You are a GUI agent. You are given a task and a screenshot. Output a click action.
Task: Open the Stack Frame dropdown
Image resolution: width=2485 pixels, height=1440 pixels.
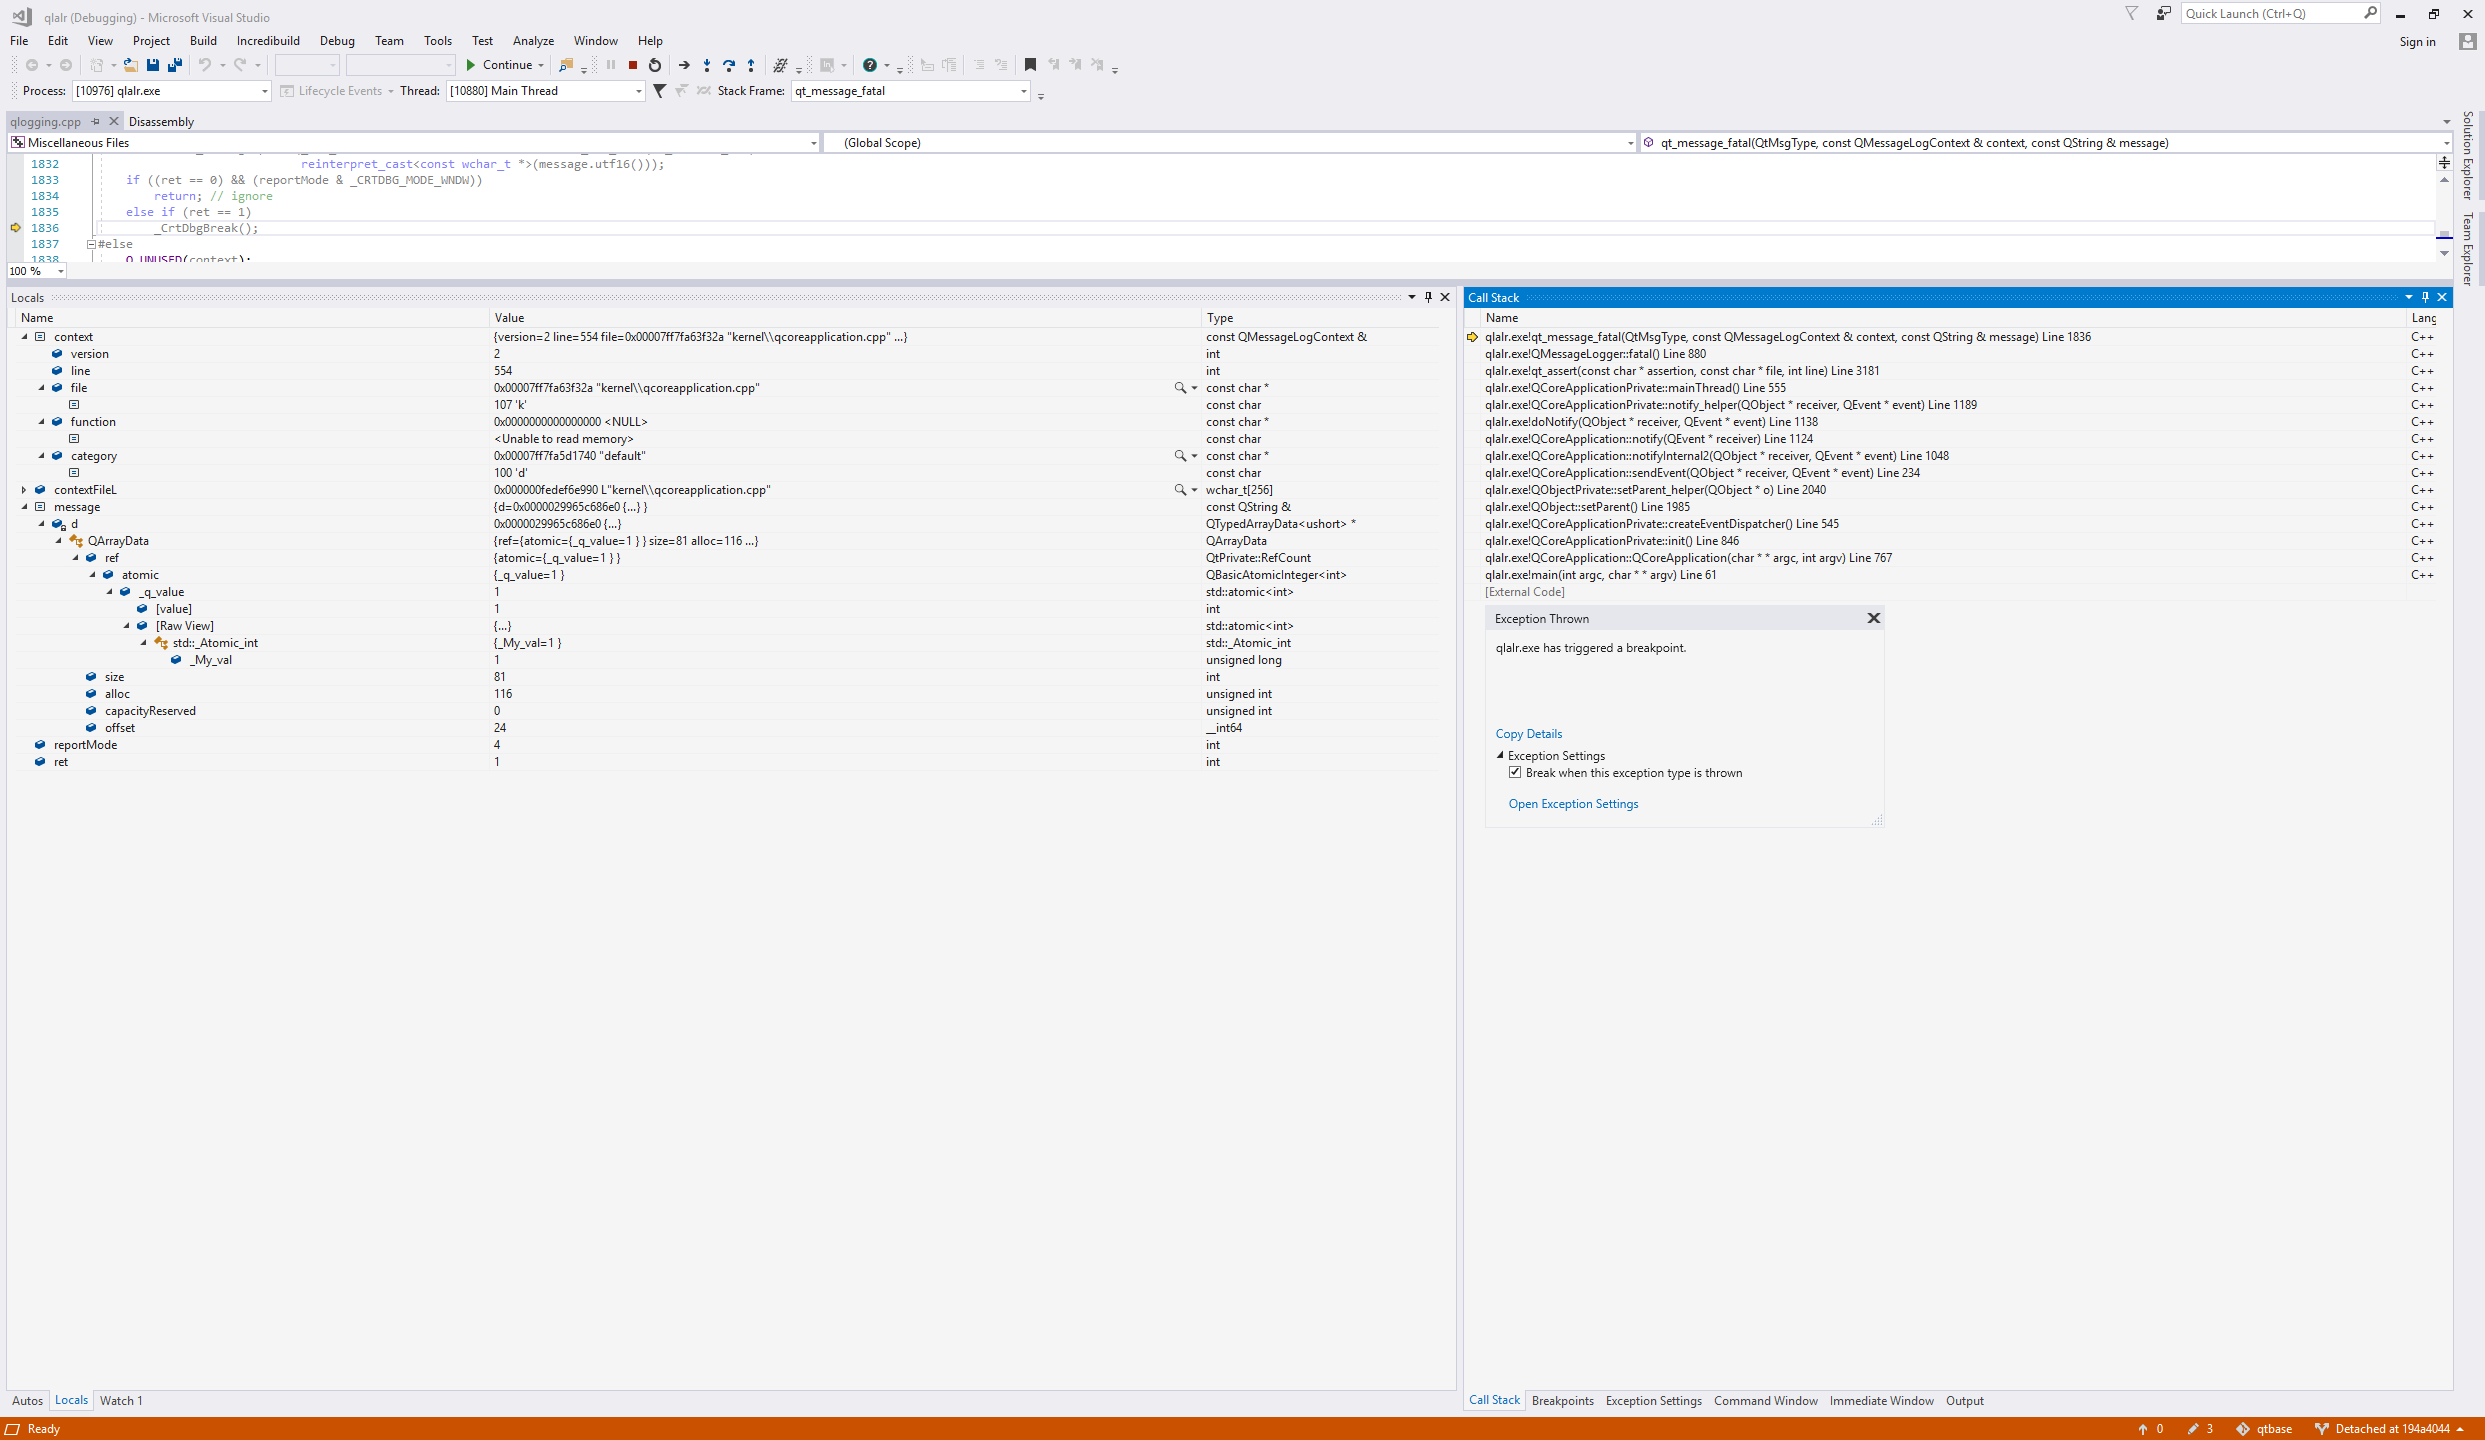click(1023, 91)
